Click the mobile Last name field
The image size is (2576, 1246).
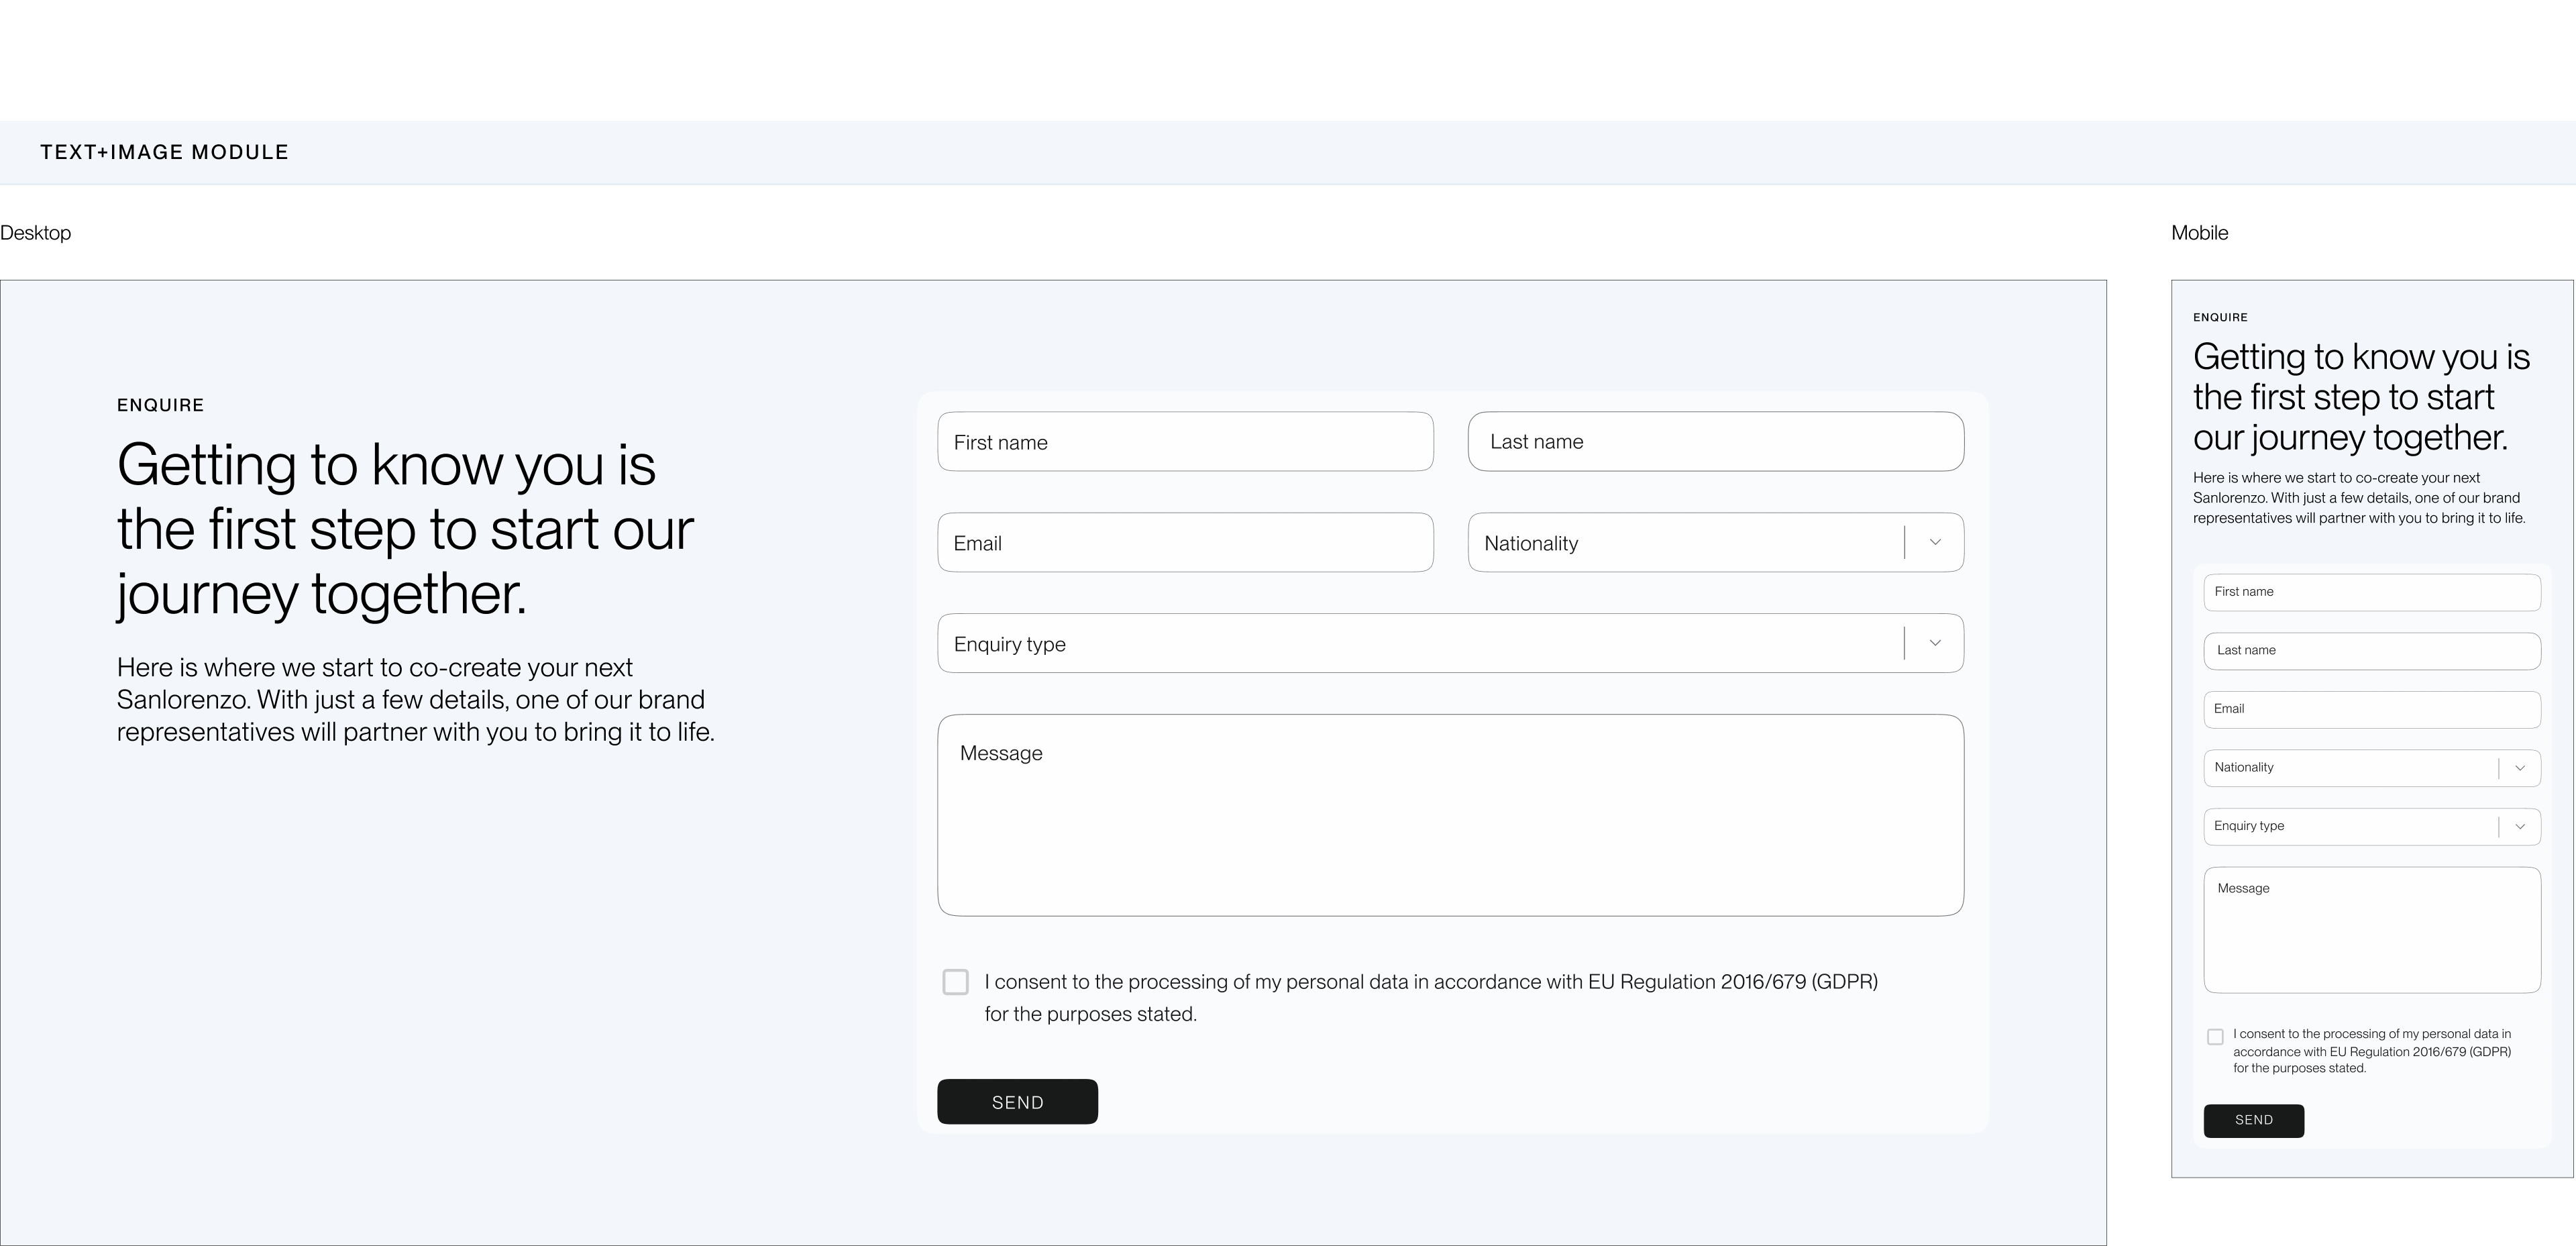point(2372,651)
